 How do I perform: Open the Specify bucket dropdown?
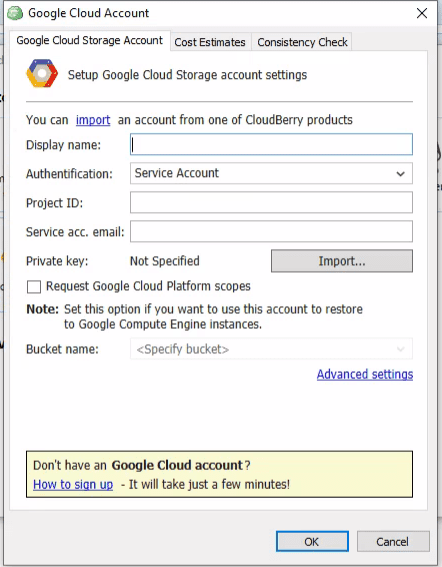pyautogui.click(x=271, y=349)
